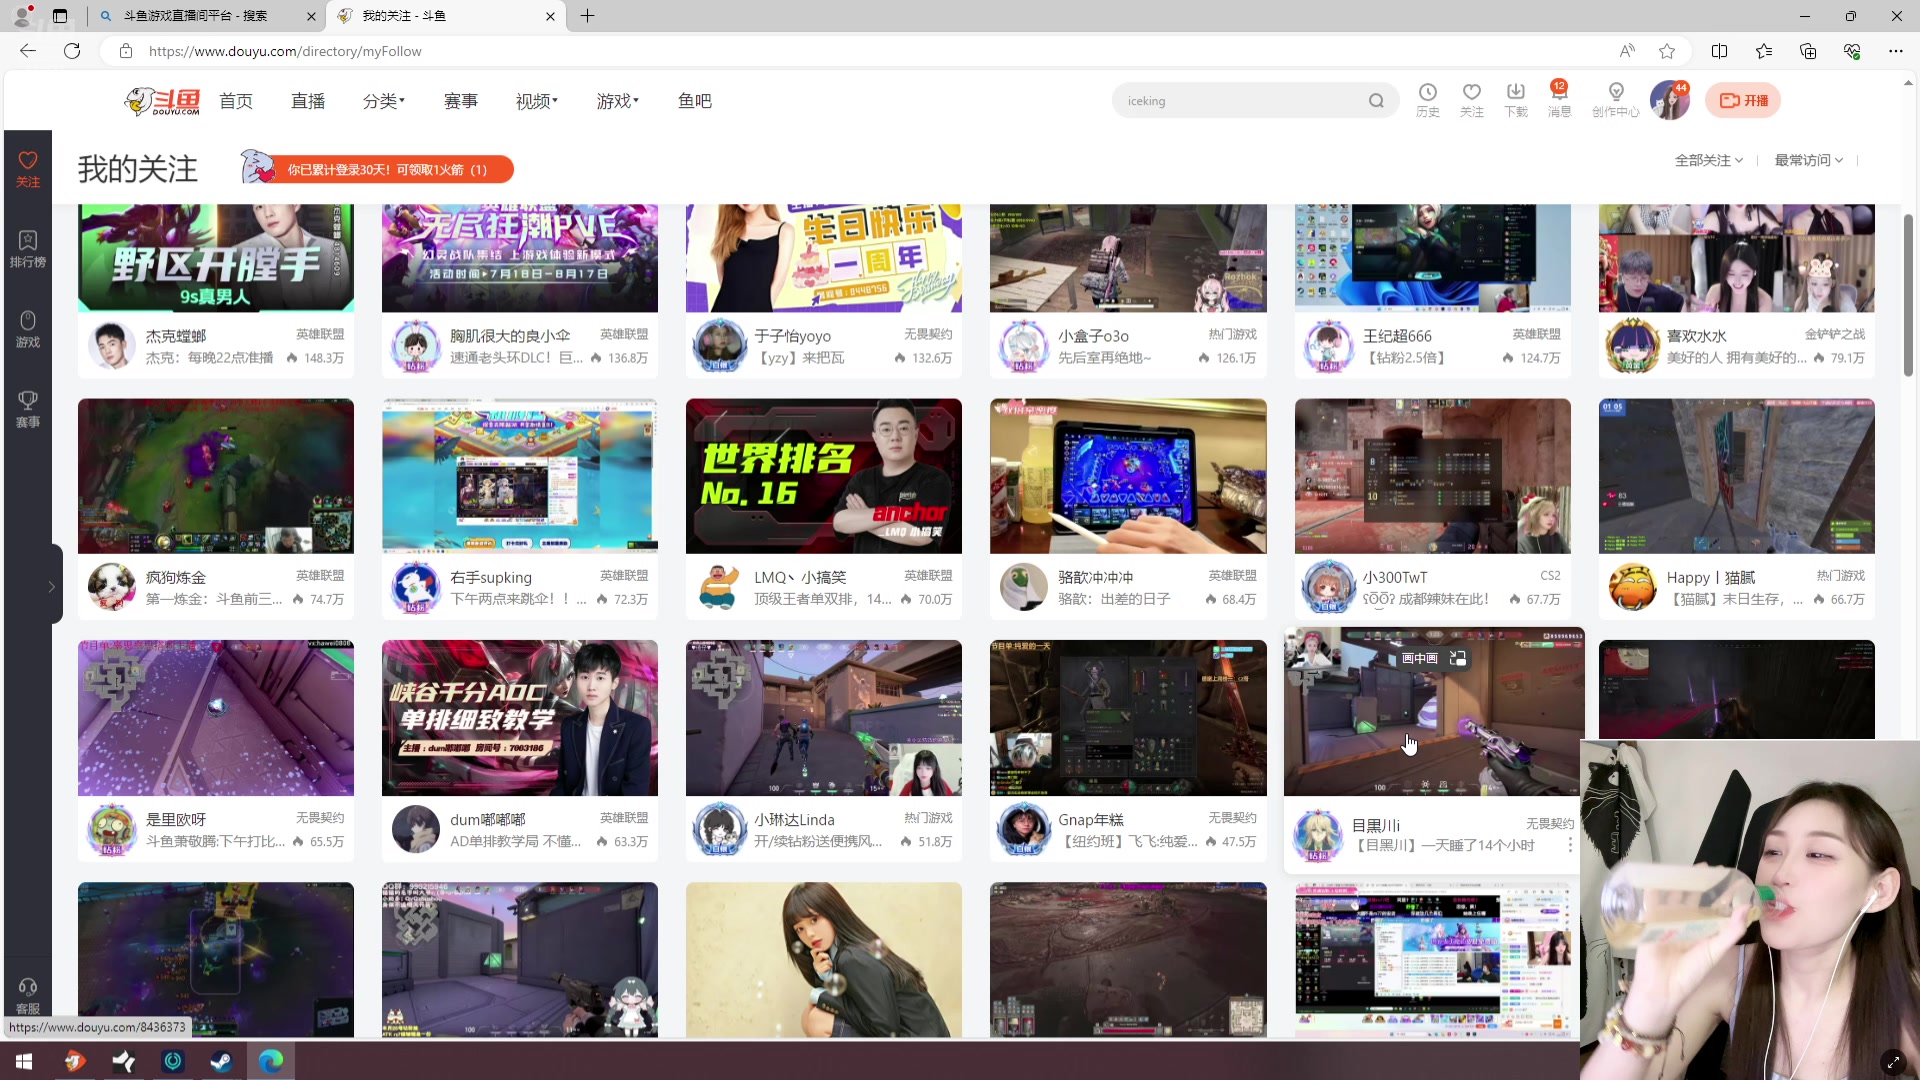Open browser split screen icon
This screenshot has width=1920, height=1080.
1720,51
